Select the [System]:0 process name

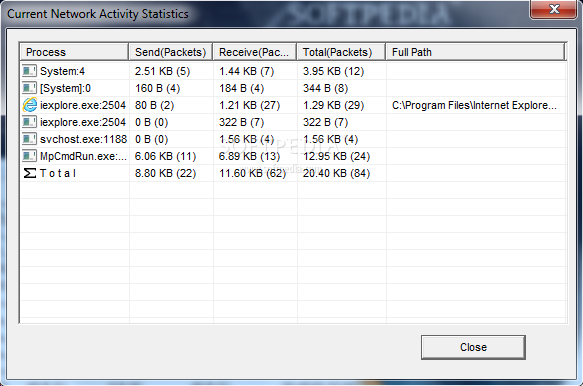(65, 88)
